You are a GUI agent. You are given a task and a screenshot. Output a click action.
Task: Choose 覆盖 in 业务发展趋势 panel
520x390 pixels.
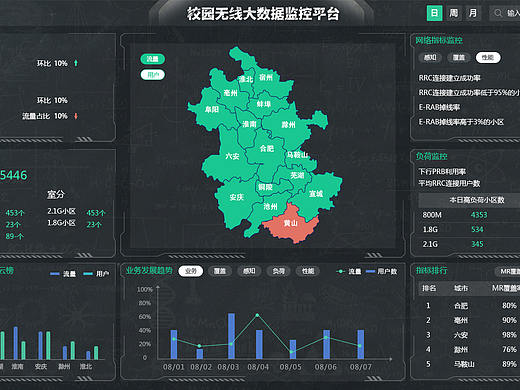click(x=220, y=271)
